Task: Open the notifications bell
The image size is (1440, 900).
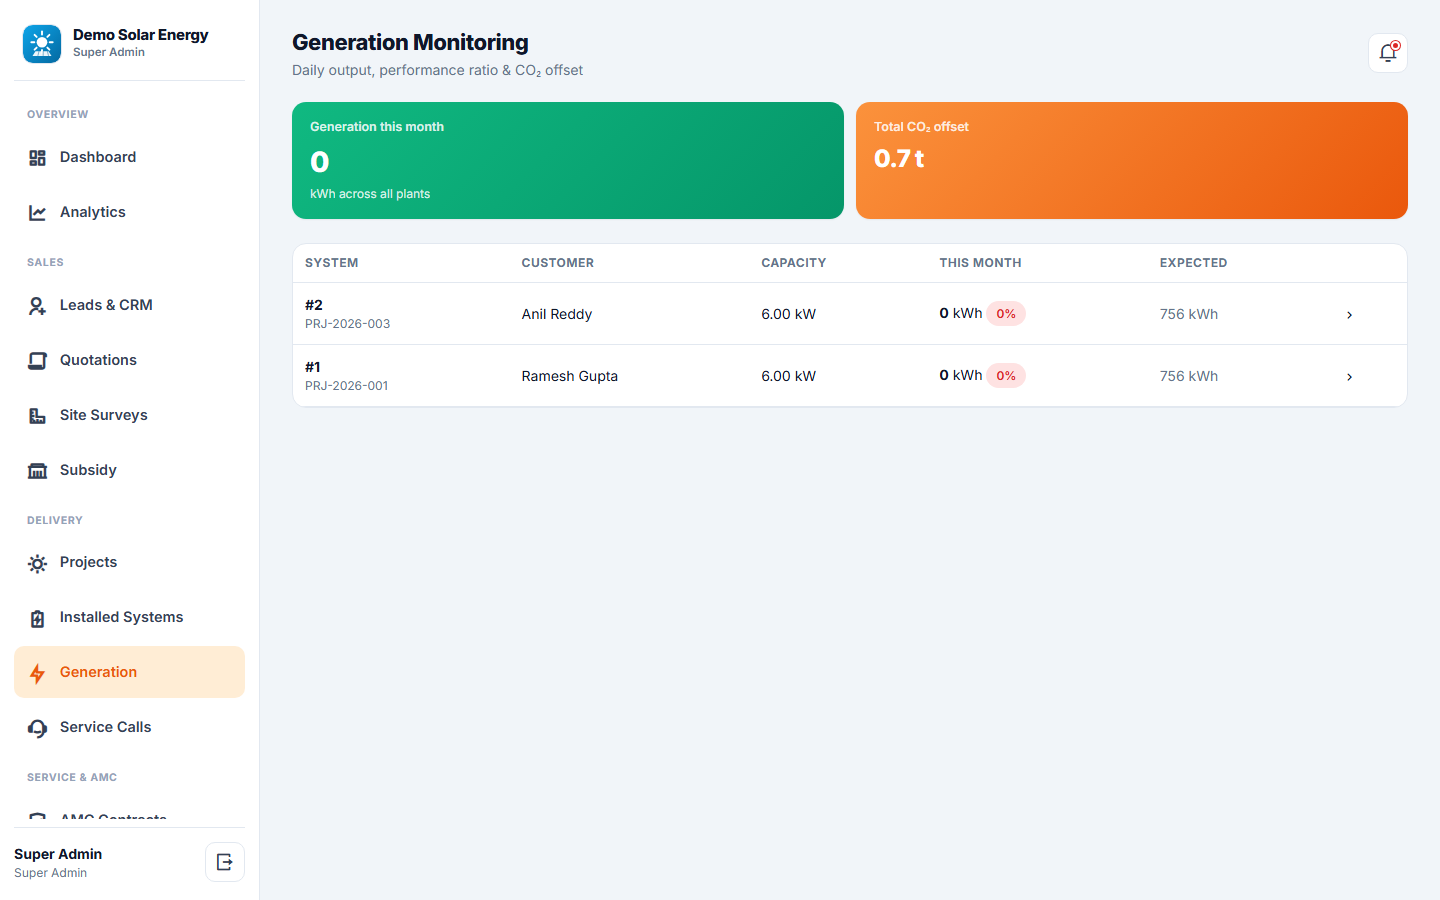Action: [1388, 53]
